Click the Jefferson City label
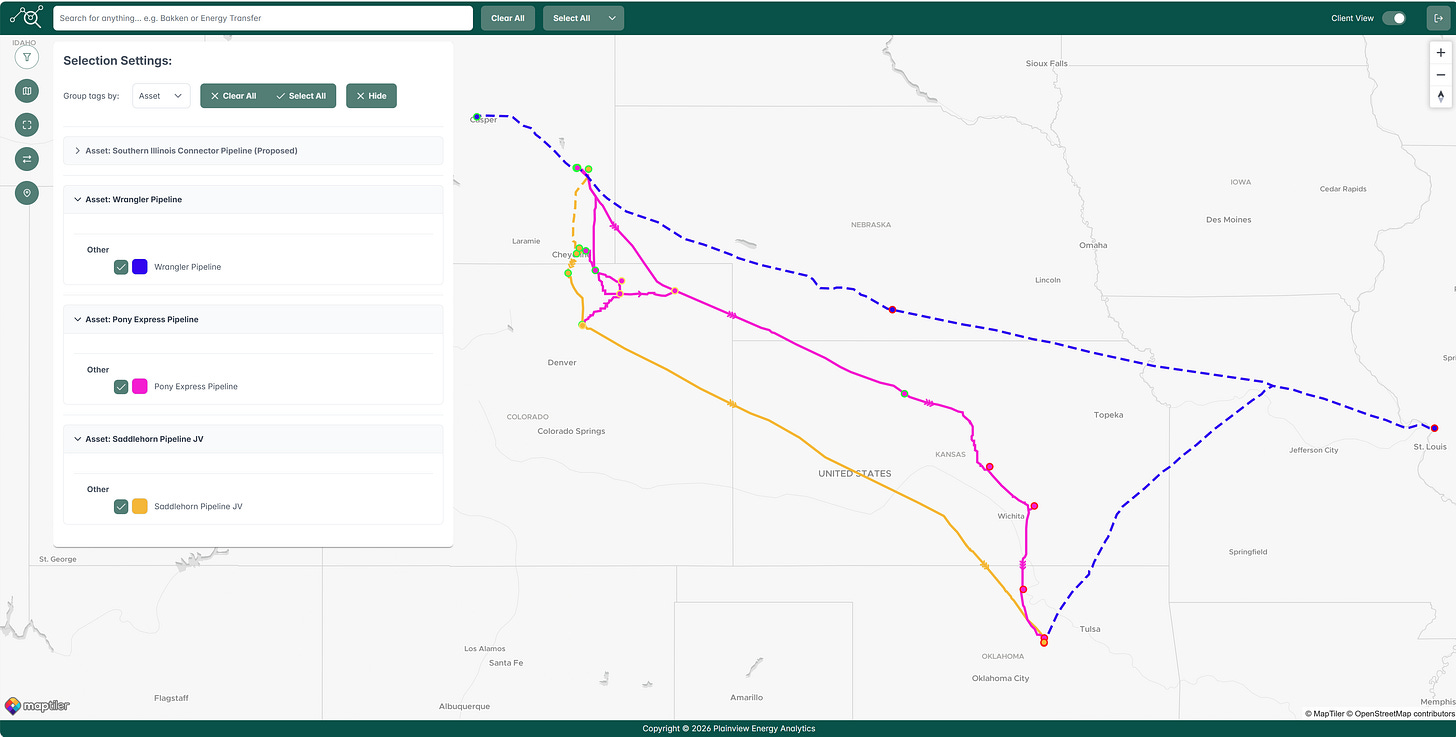This screenshot has width=1456, height=737. [1314, 450]
